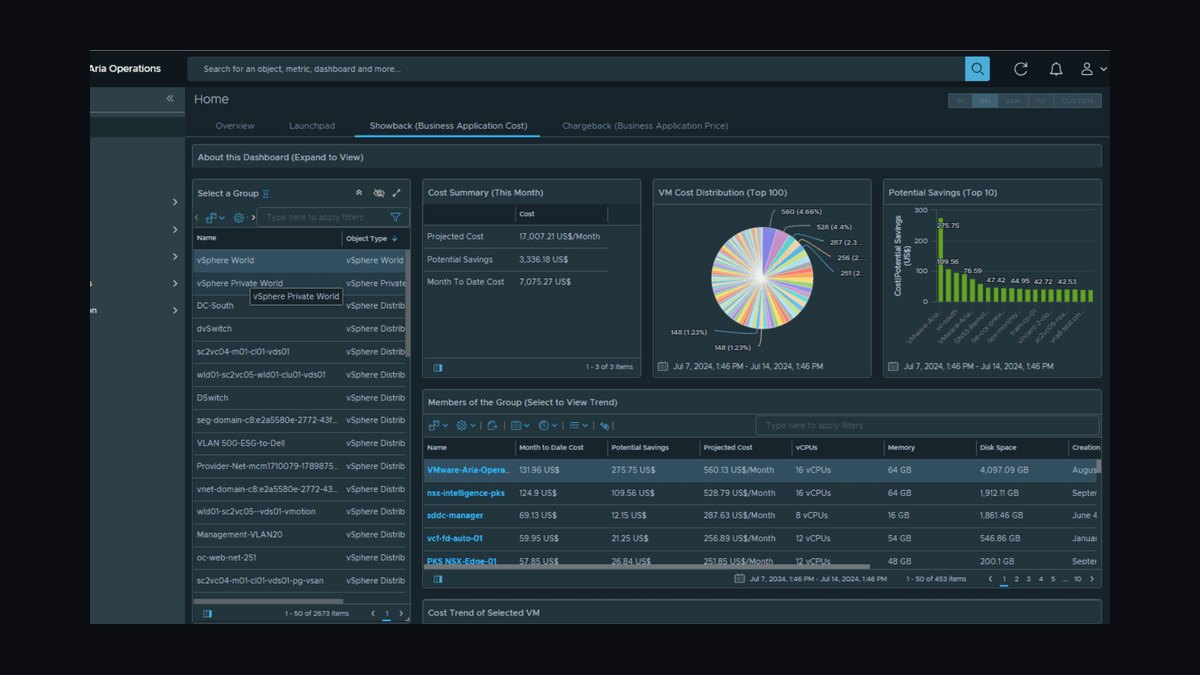Select the vSphere World row

coord(300,260)
